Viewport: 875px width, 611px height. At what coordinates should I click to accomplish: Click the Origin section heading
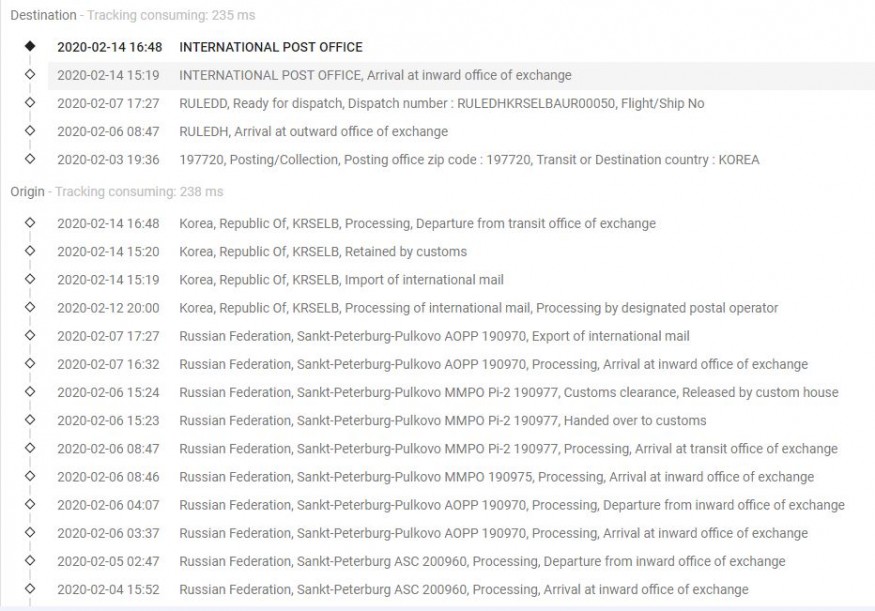point(28,191)
